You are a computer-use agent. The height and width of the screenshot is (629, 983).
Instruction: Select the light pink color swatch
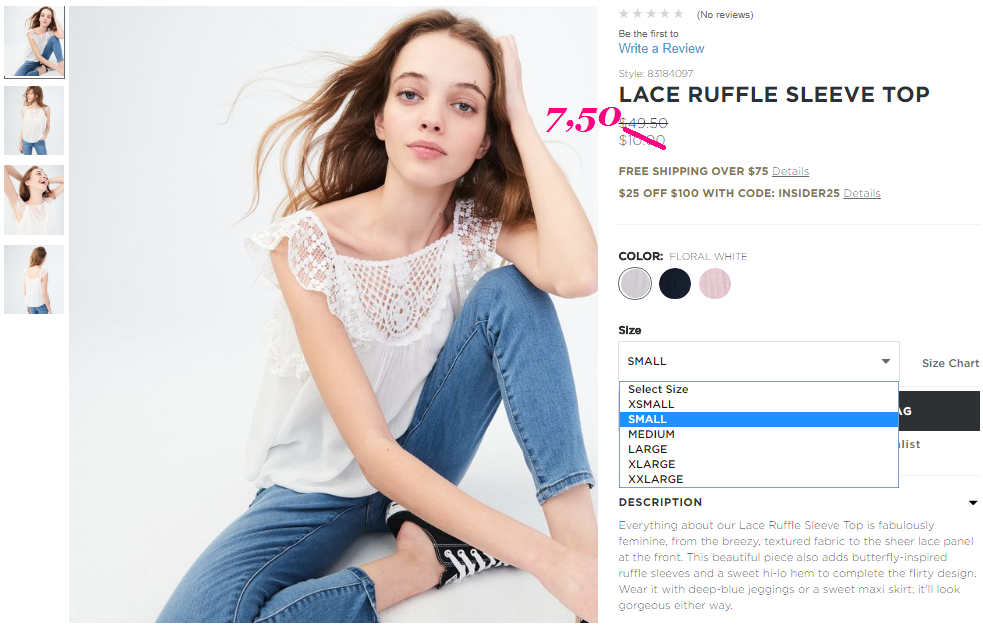tap(715, 283)
